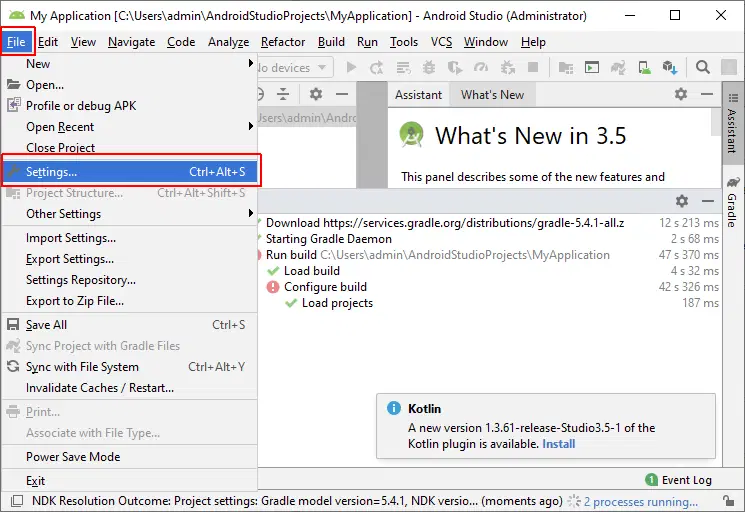
Task: Choose Invalidate Caches / Restart...
Action: coord(130,388)
